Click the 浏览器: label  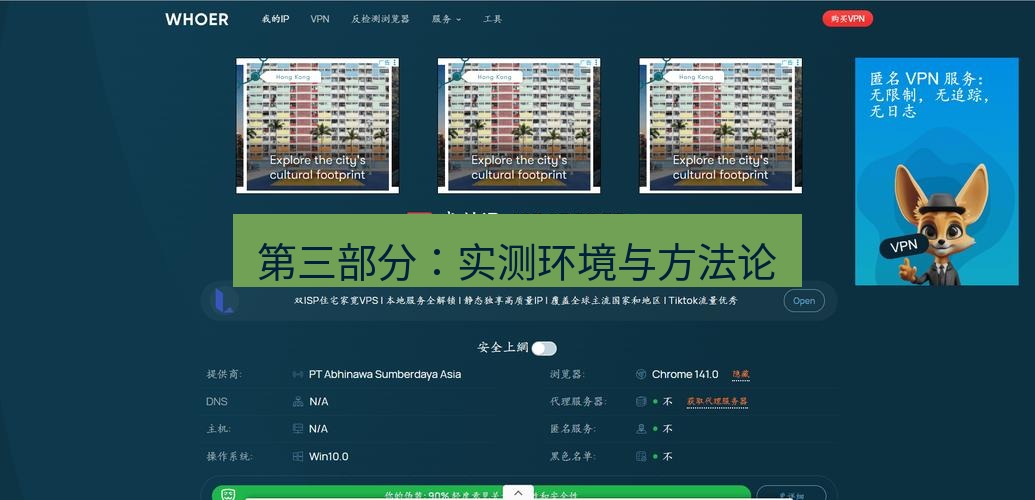[567, 375]
